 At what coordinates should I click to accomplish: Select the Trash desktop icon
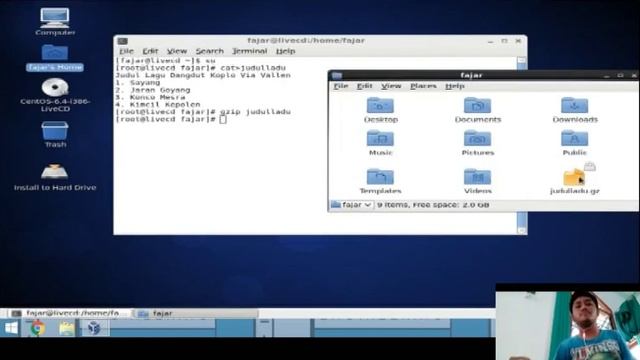[x=55, y=131]
